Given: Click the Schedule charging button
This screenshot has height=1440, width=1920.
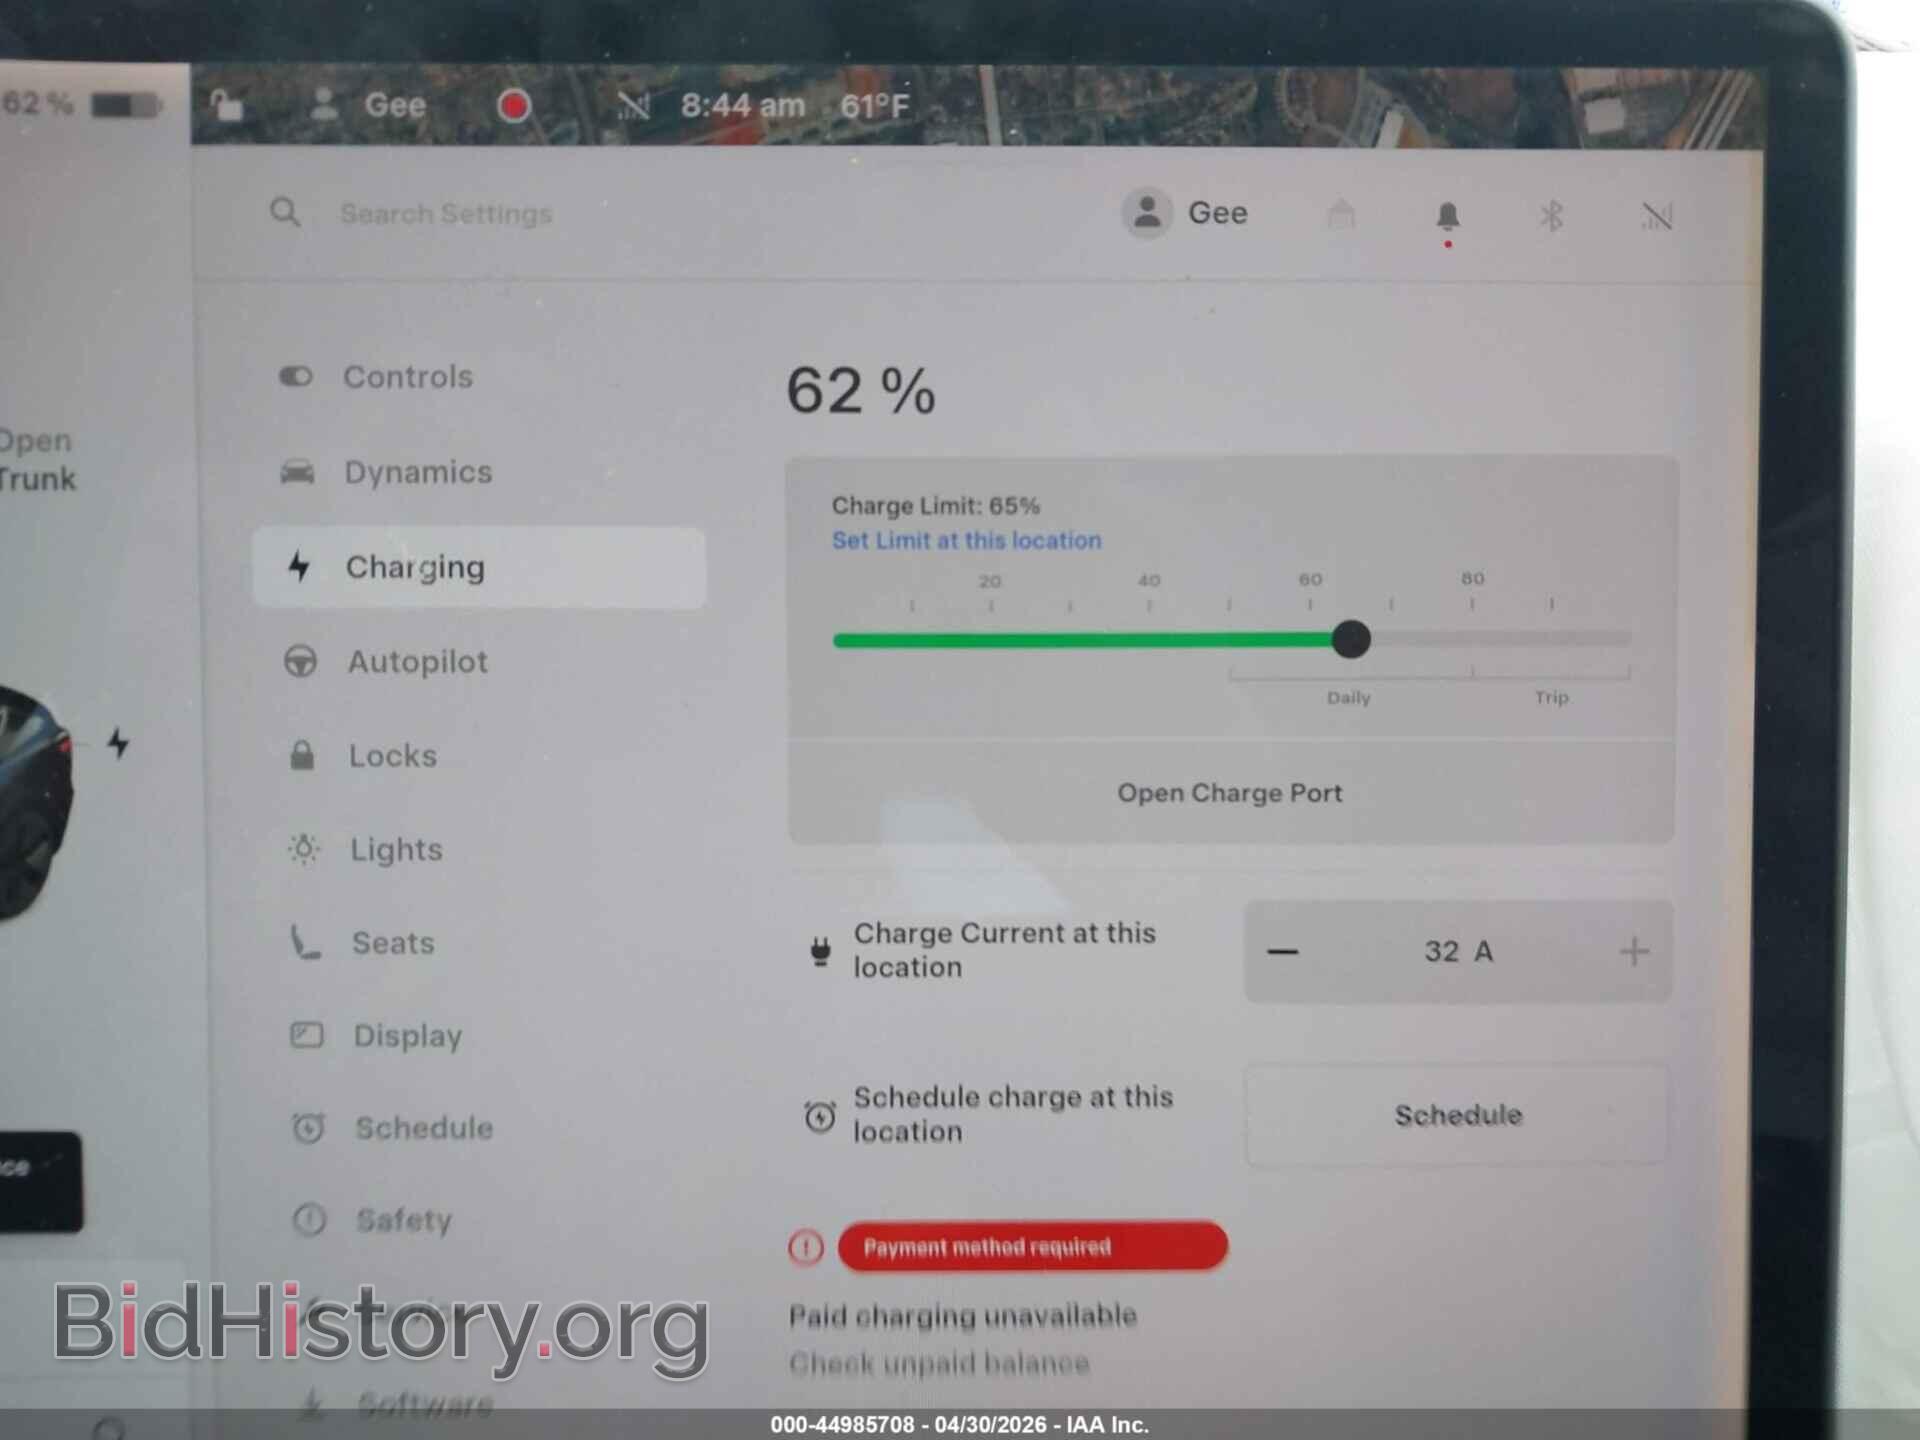Looking at the screenshot, I should click(x=1457, y=1115).
